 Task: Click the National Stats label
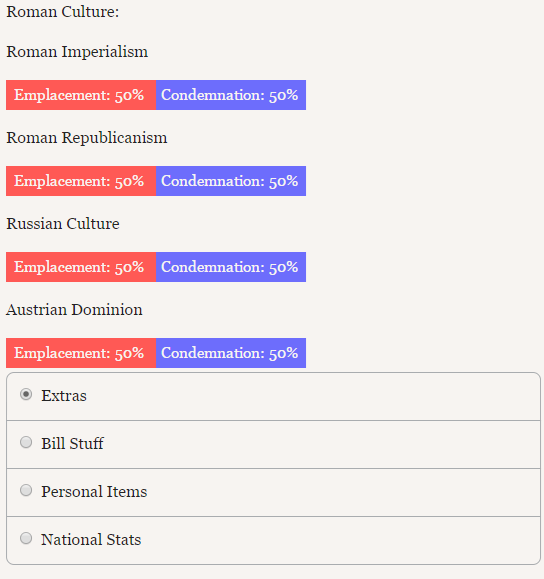(91, 539)
